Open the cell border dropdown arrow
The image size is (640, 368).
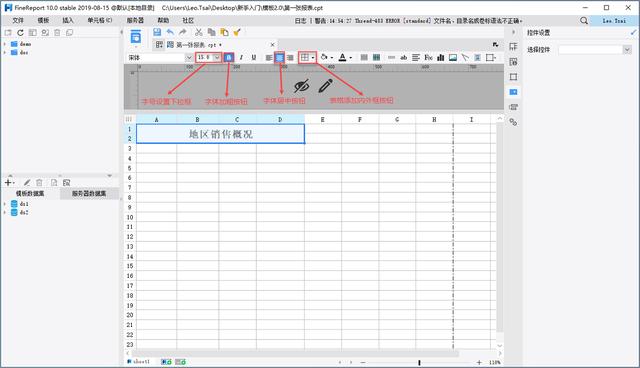coord(313,58)
